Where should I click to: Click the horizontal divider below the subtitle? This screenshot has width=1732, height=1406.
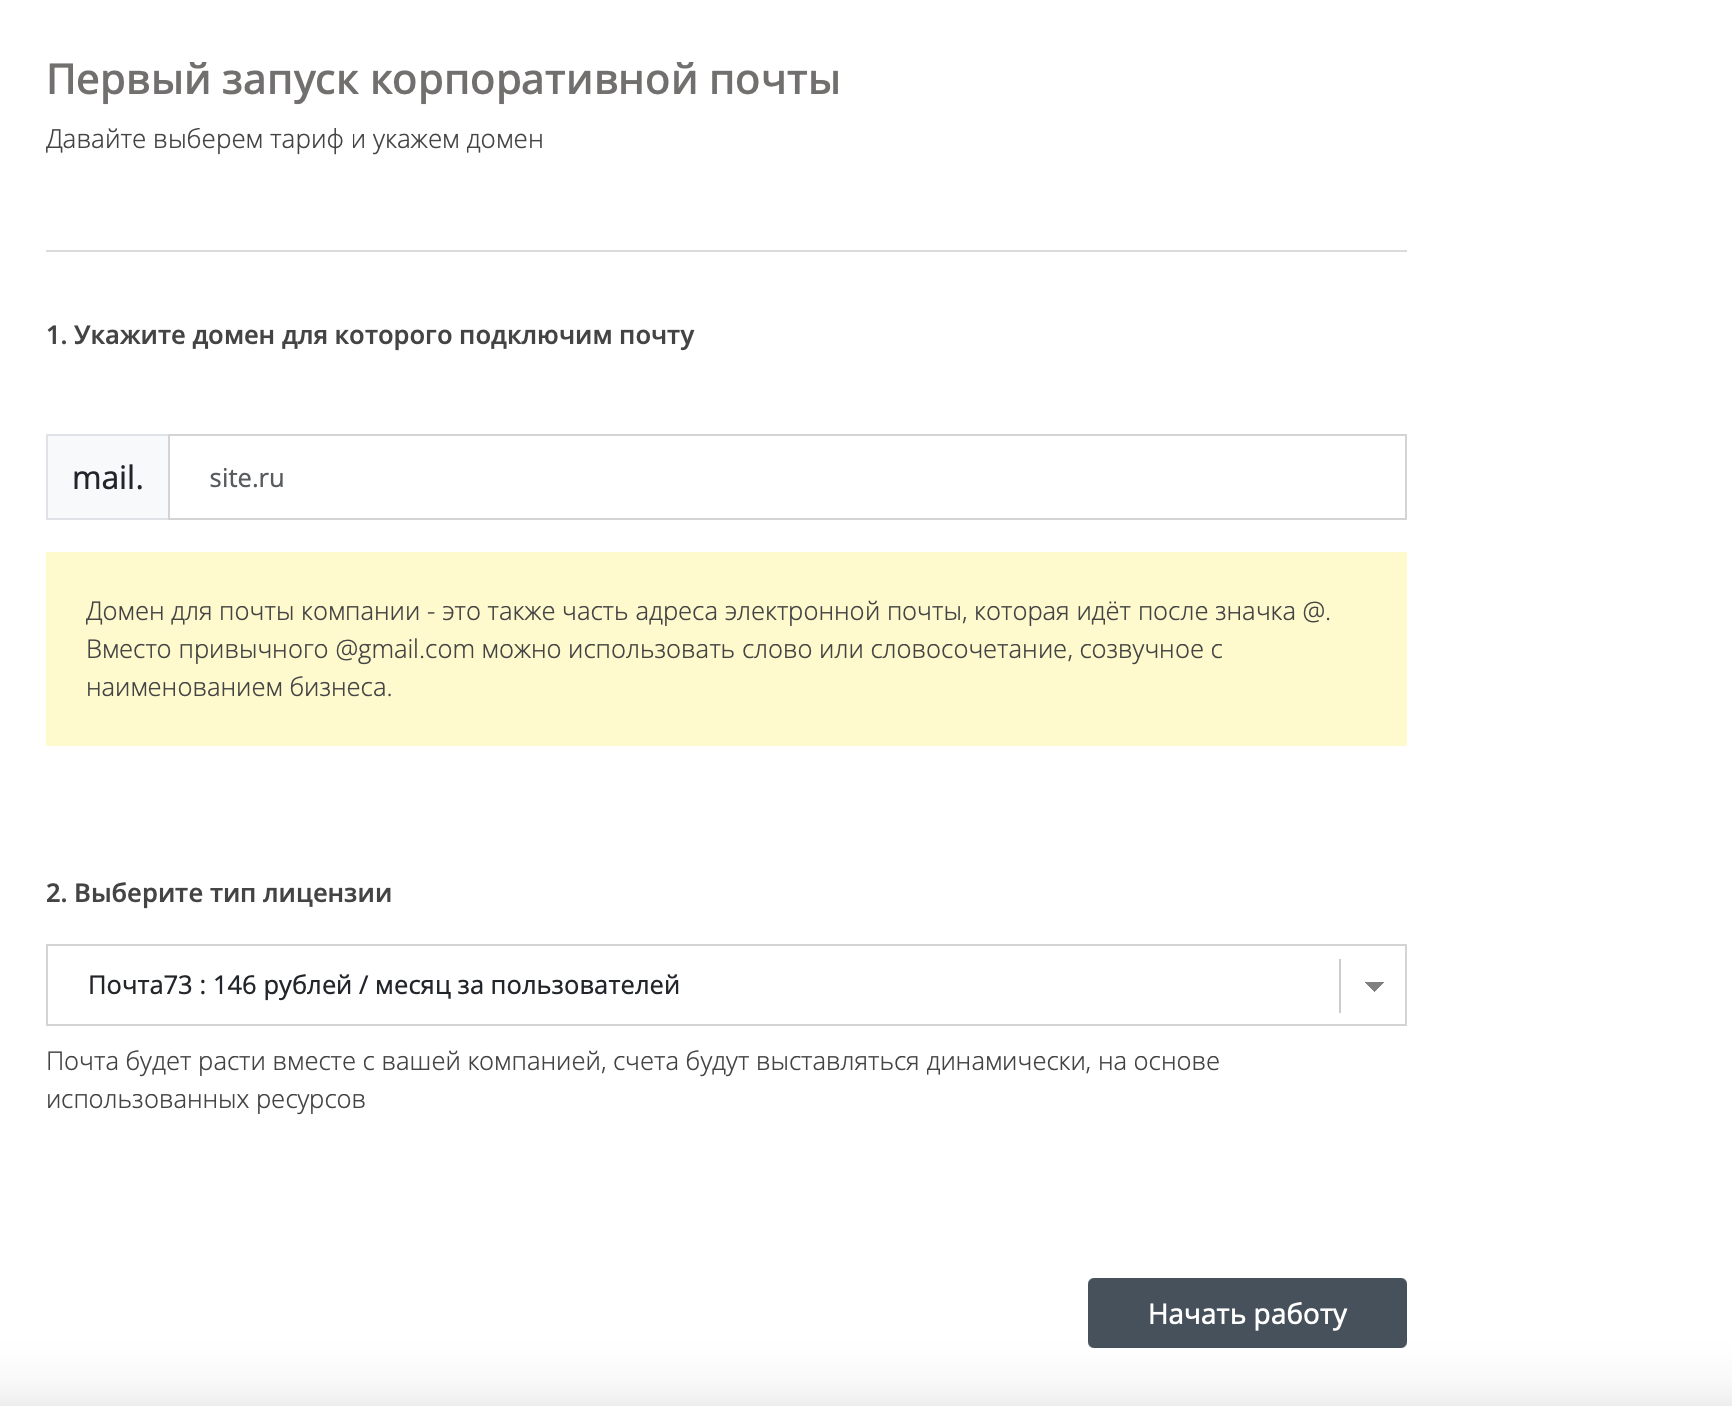click(x=726, y=251)
